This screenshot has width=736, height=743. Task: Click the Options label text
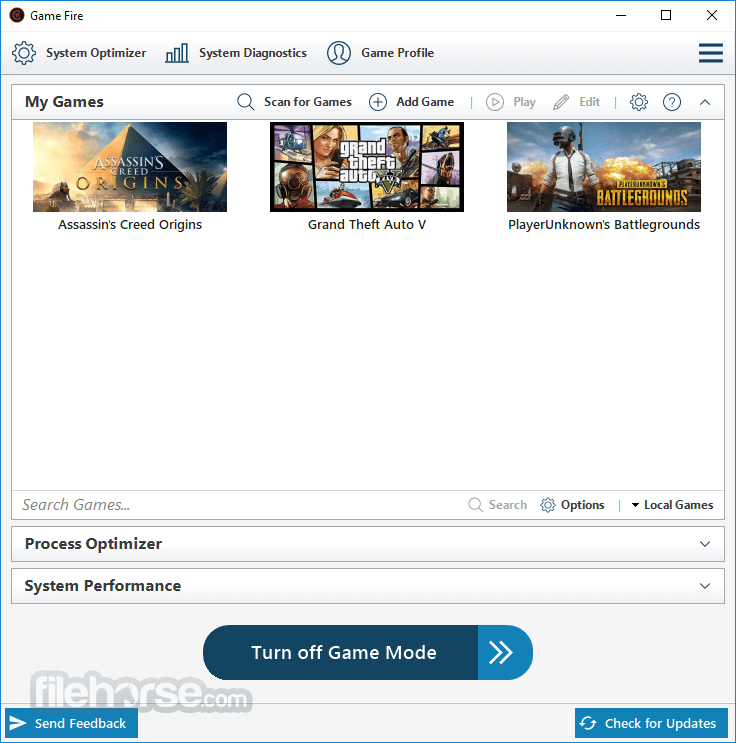click(x=582, y=505)
